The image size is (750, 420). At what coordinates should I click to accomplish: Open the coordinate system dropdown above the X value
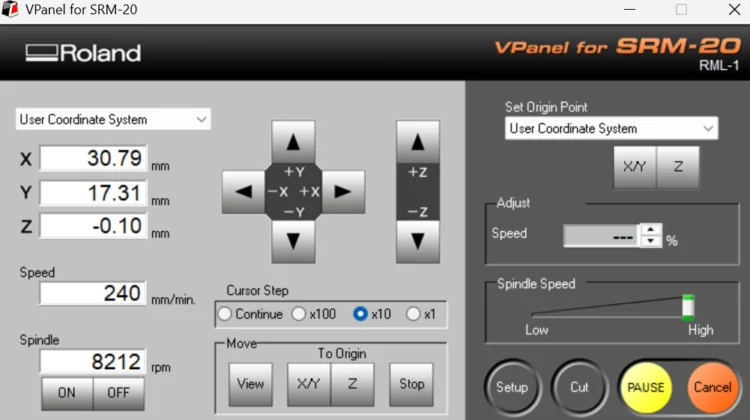113,120
